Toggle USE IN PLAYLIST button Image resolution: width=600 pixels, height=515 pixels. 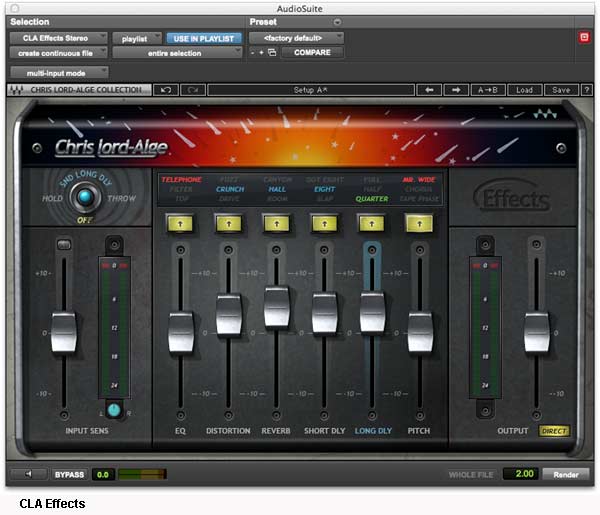pos(204,39)
